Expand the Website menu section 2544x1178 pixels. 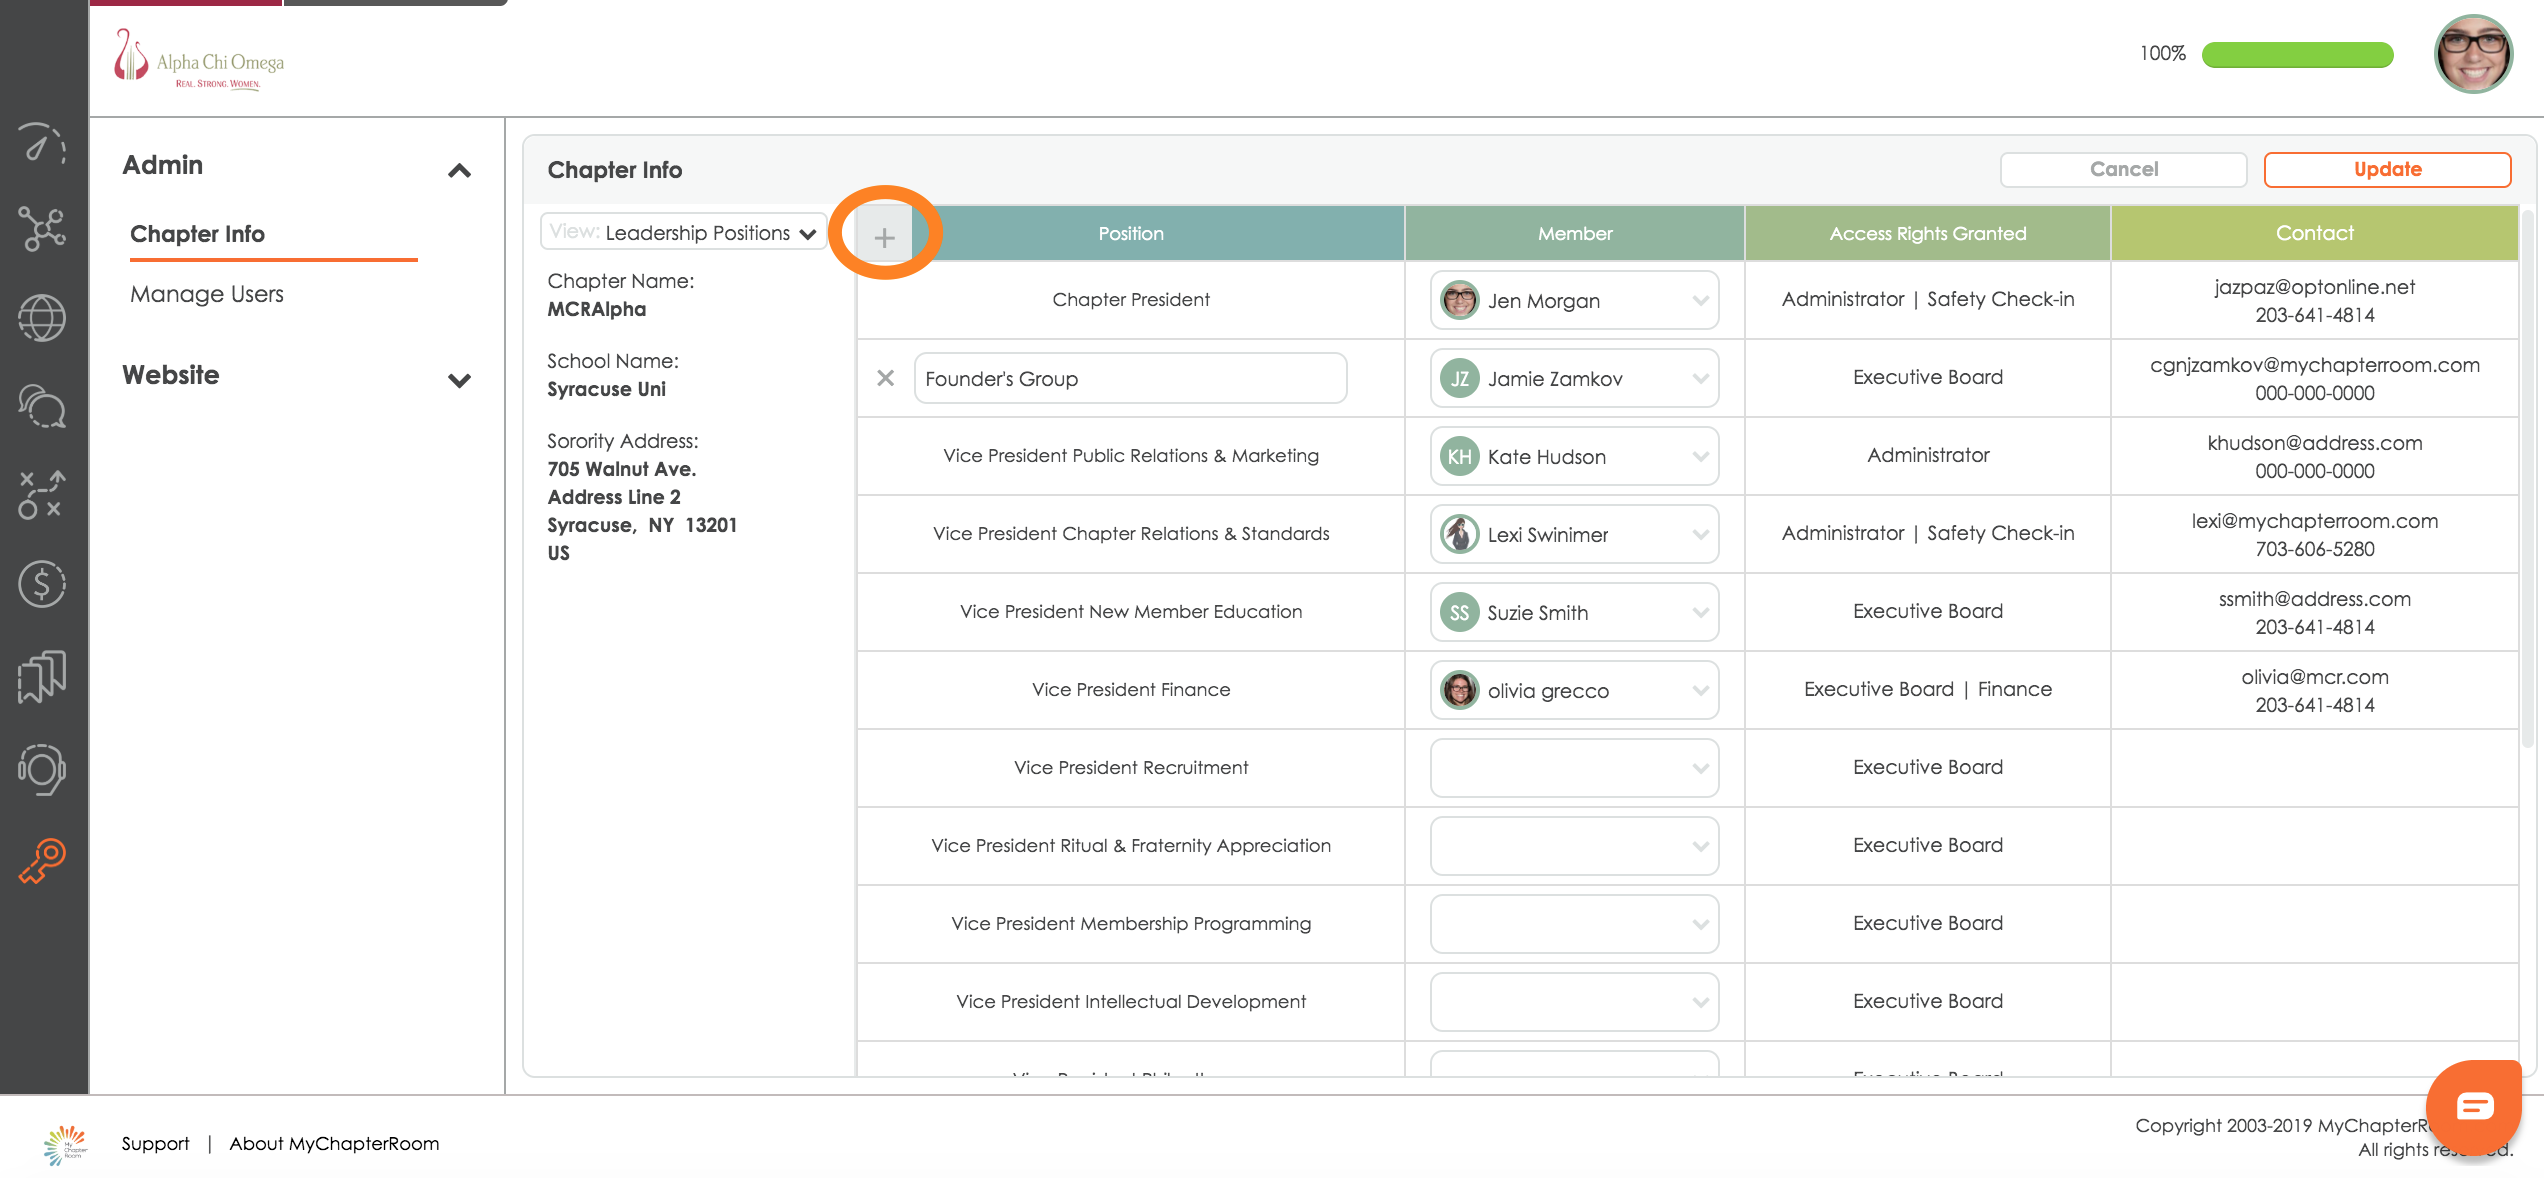[459, 380]
